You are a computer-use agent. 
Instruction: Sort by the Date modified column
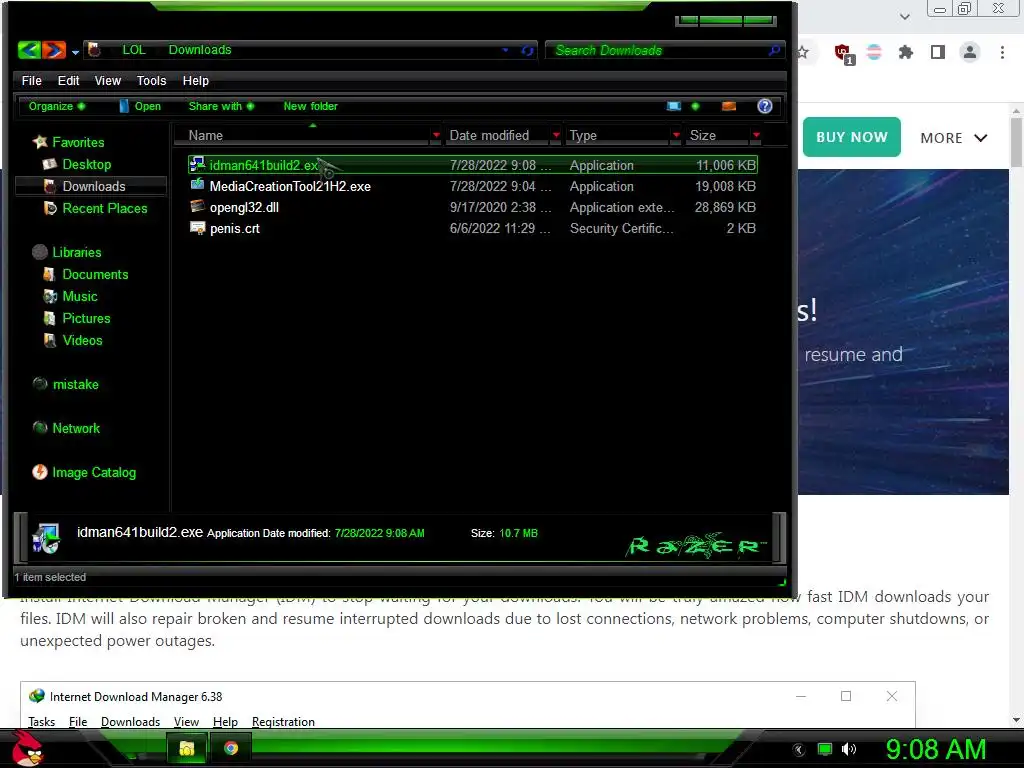click(x=489, y=135)
